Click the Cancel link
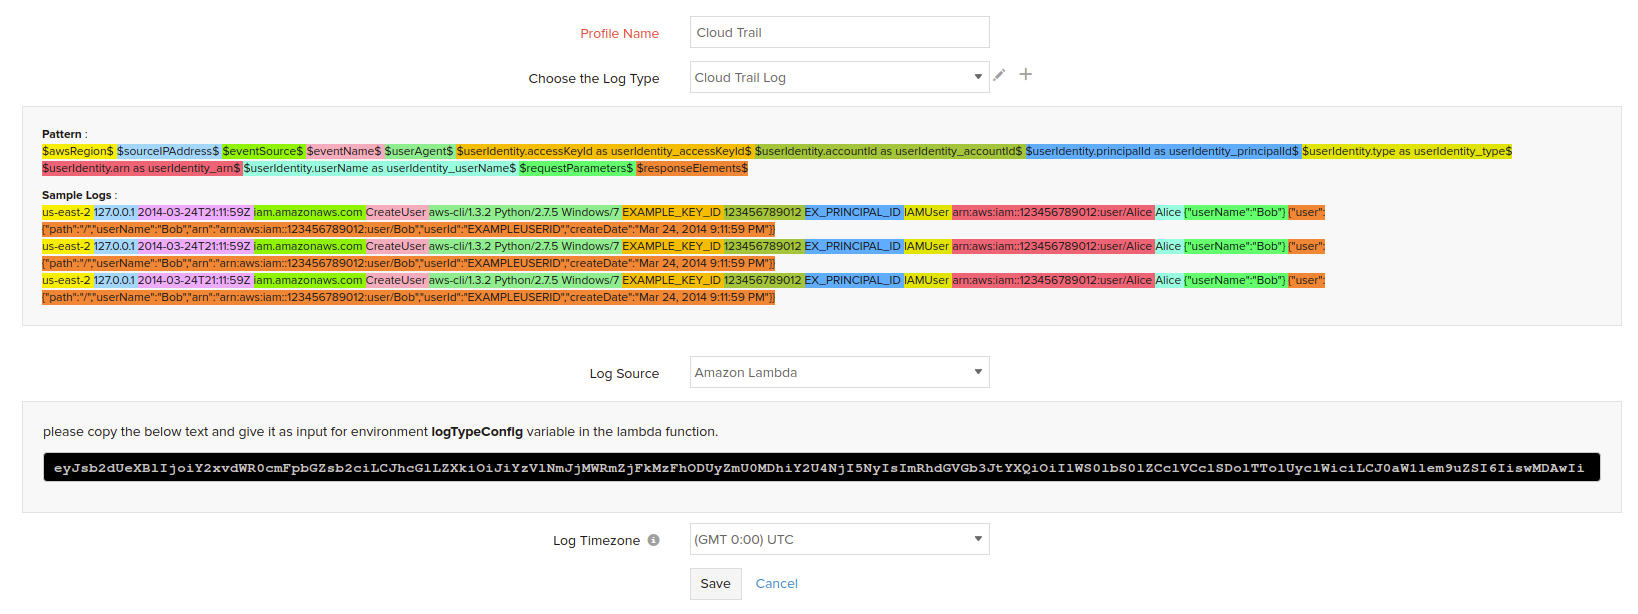 (776, 584)
